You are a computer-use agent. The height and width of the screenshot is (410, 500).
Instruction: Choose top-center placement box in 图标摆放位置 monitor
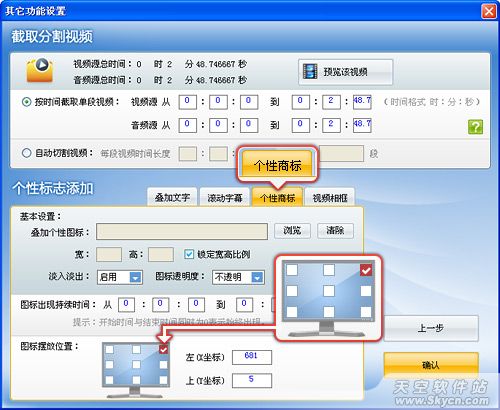click(136, 349)
